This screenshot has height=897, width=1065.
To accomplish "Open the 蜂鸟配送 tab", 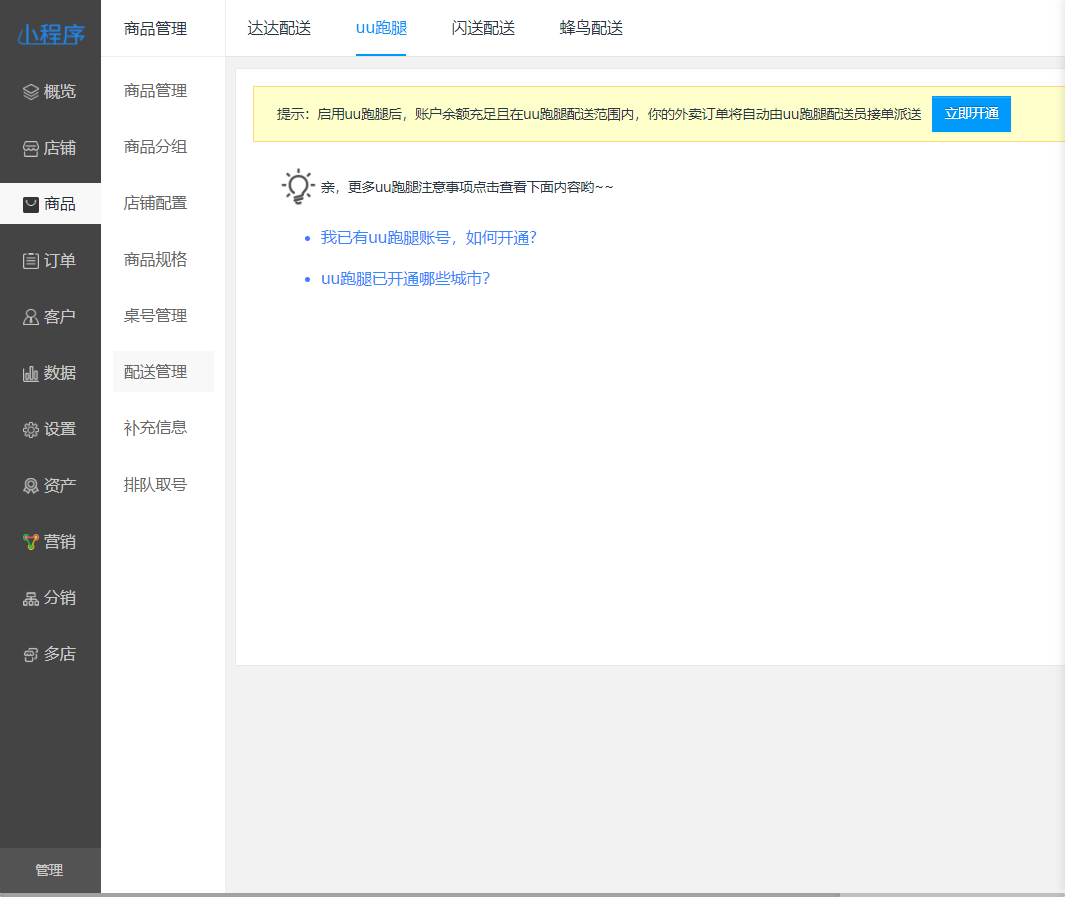I will [591, 28].
